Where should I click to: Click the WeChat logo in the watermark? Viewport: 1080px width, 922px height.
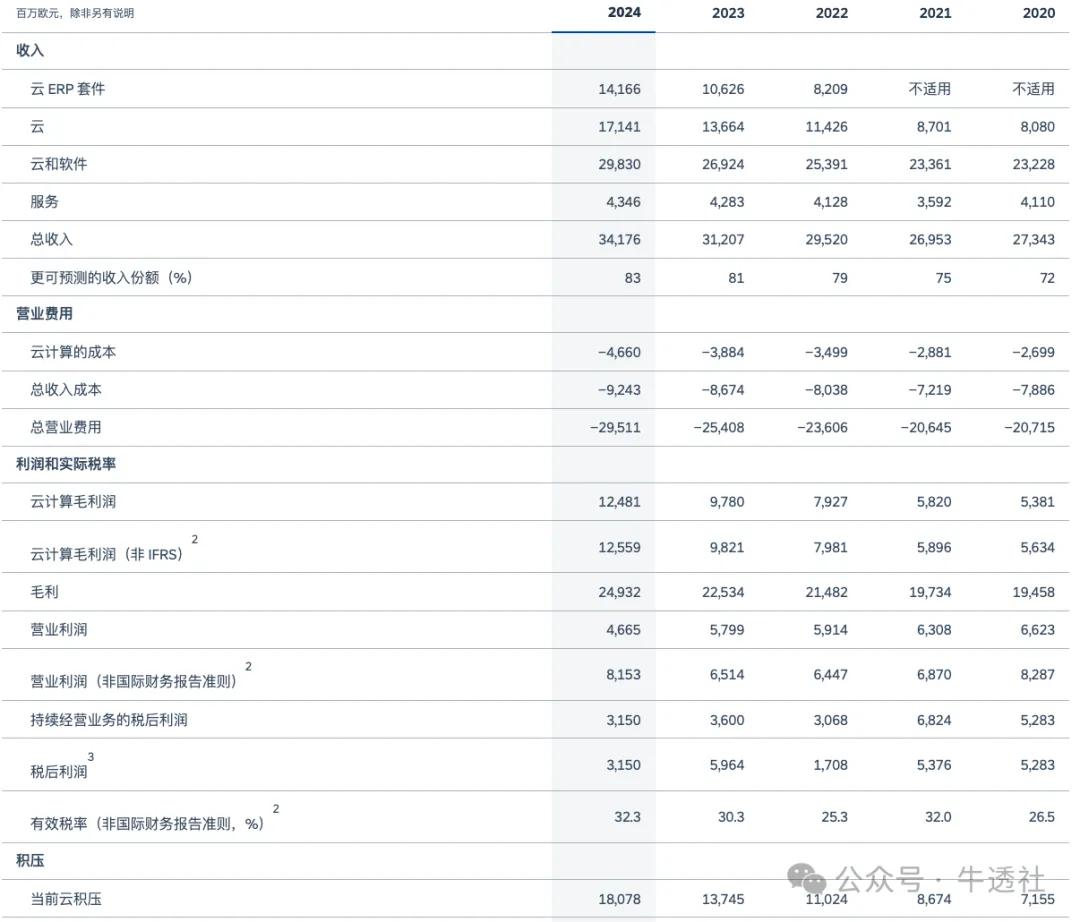[x=806, y=878]
